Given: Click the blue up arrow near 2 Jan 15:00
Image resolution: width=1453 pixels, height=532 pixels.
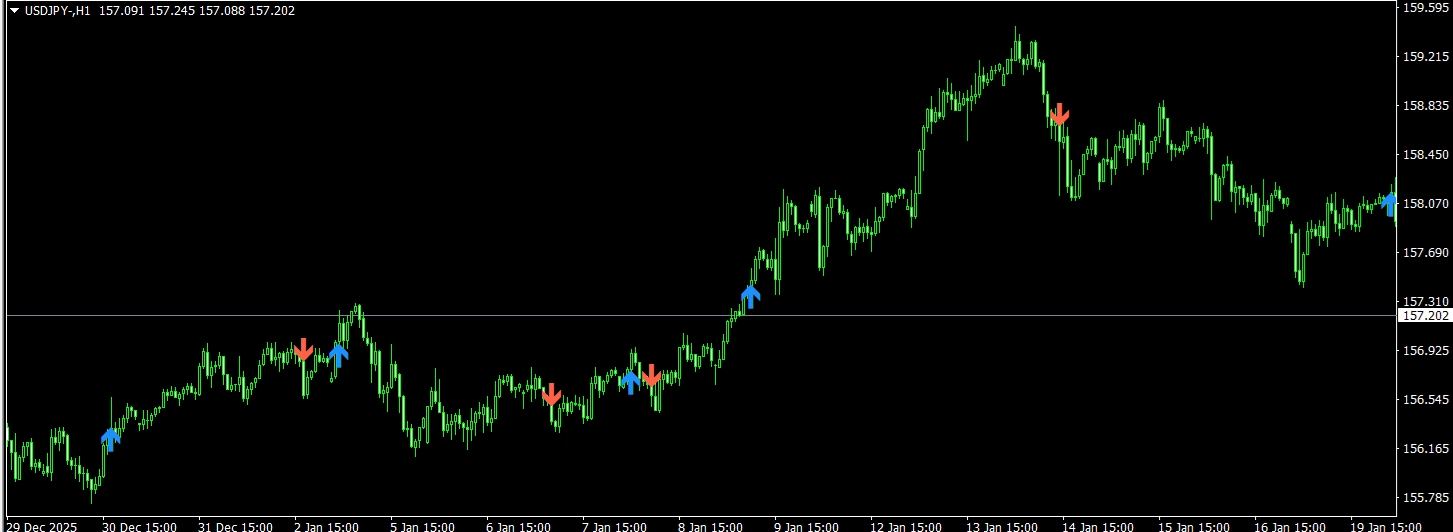Looking at the screenshot, I should pos(338,355).
